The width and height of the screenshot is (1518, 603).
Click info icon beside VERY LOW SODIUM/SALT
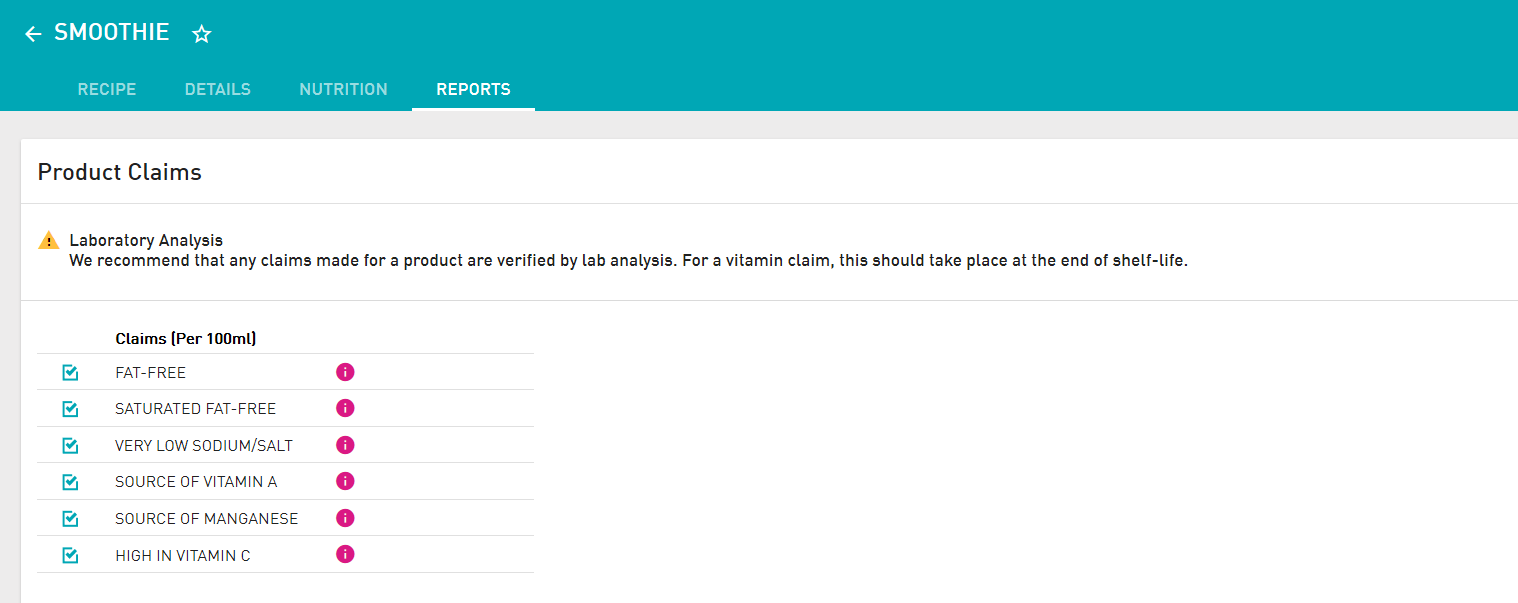(345, 445)
